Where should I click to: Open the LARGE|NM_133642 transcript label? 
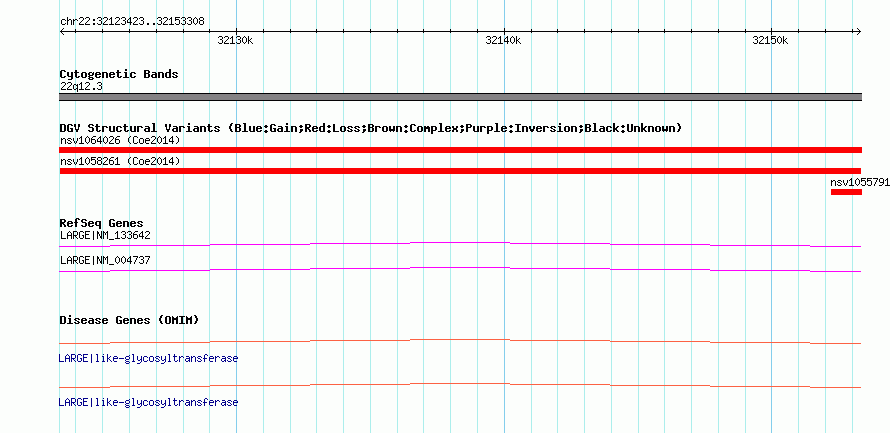click(105, 236)
